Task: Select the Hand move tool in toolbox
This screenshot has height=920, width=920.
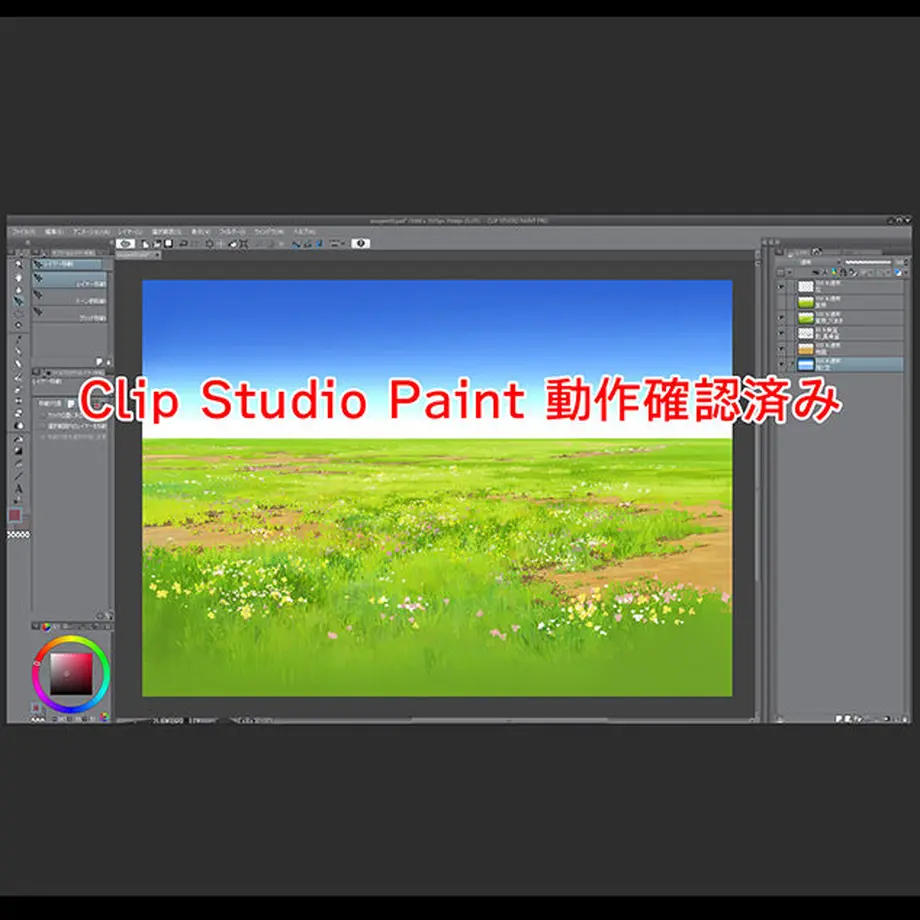Action: 18,278
